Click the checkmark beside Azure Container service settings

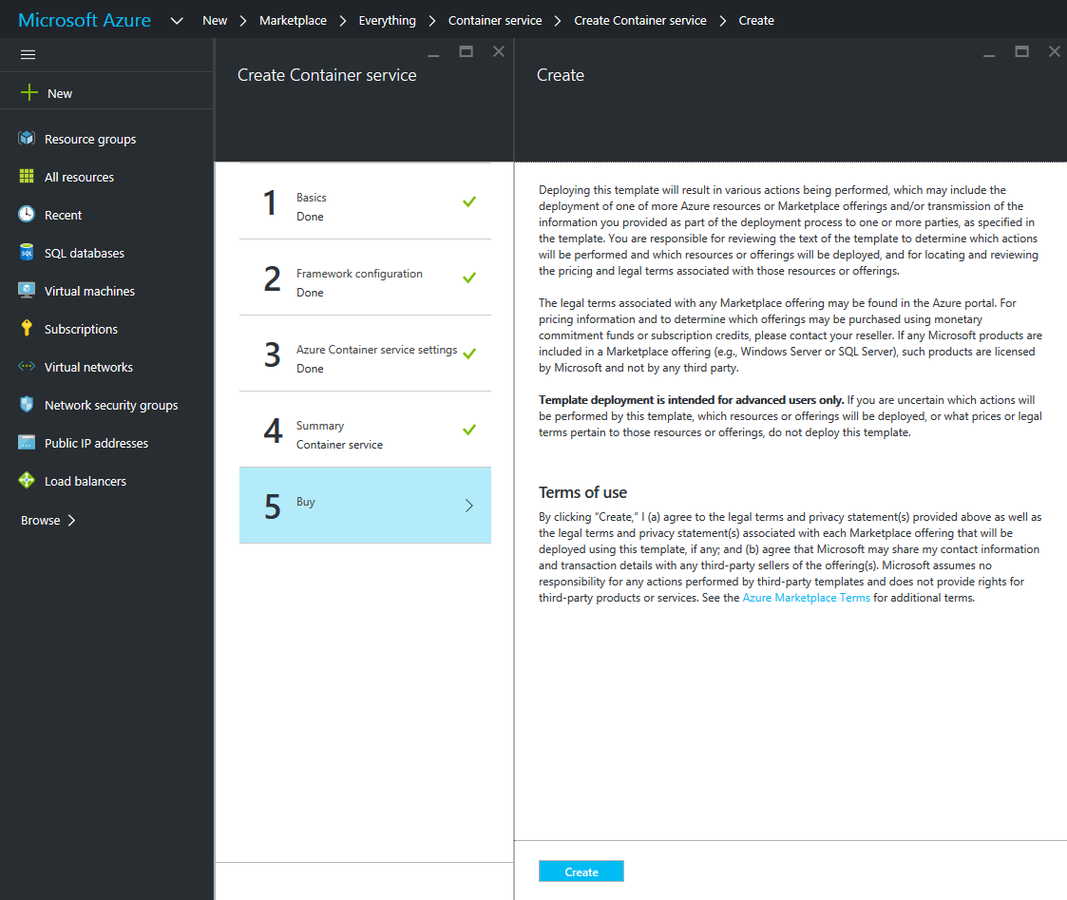[x=469, y=354]
